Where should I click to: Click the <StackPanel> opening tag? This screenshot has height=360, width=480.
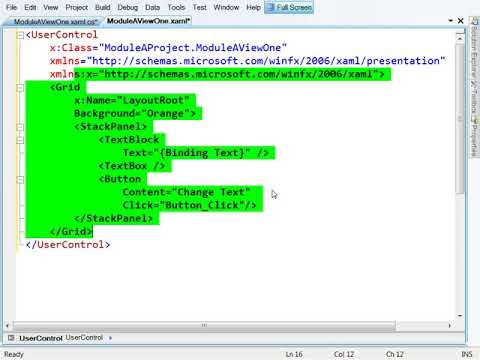[x=110, y=127]
